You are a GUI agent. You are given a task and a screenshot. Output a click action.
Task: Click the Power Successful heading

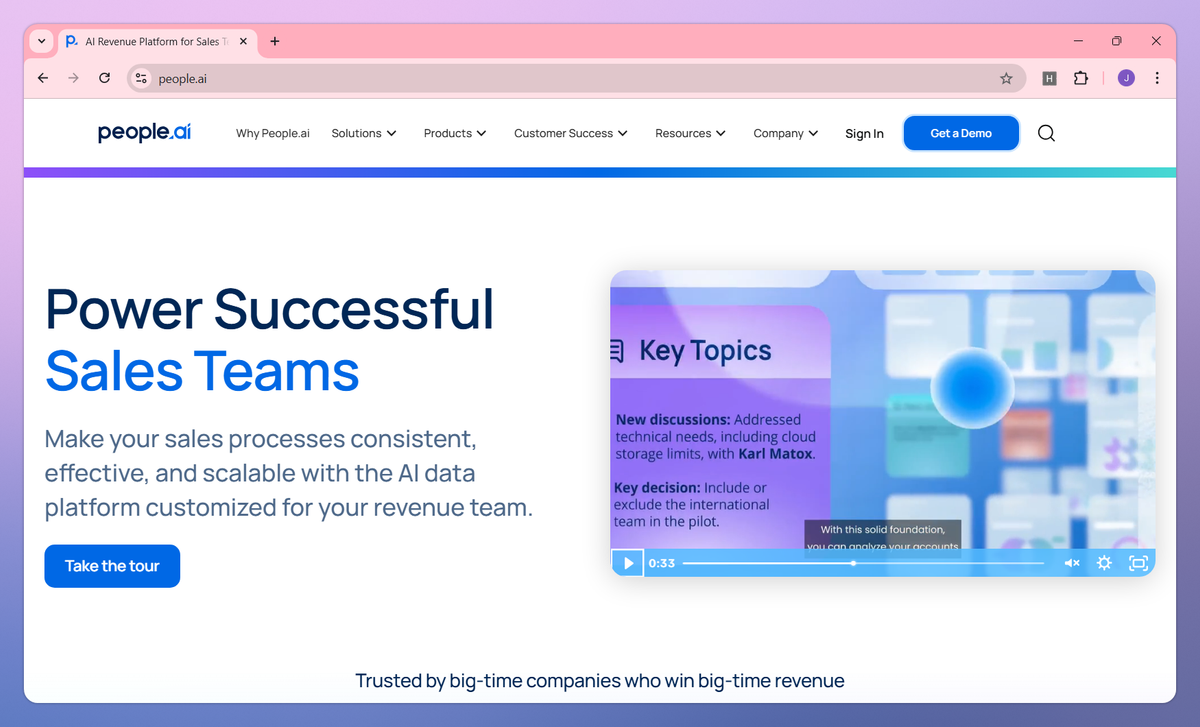tap(270, 309)
